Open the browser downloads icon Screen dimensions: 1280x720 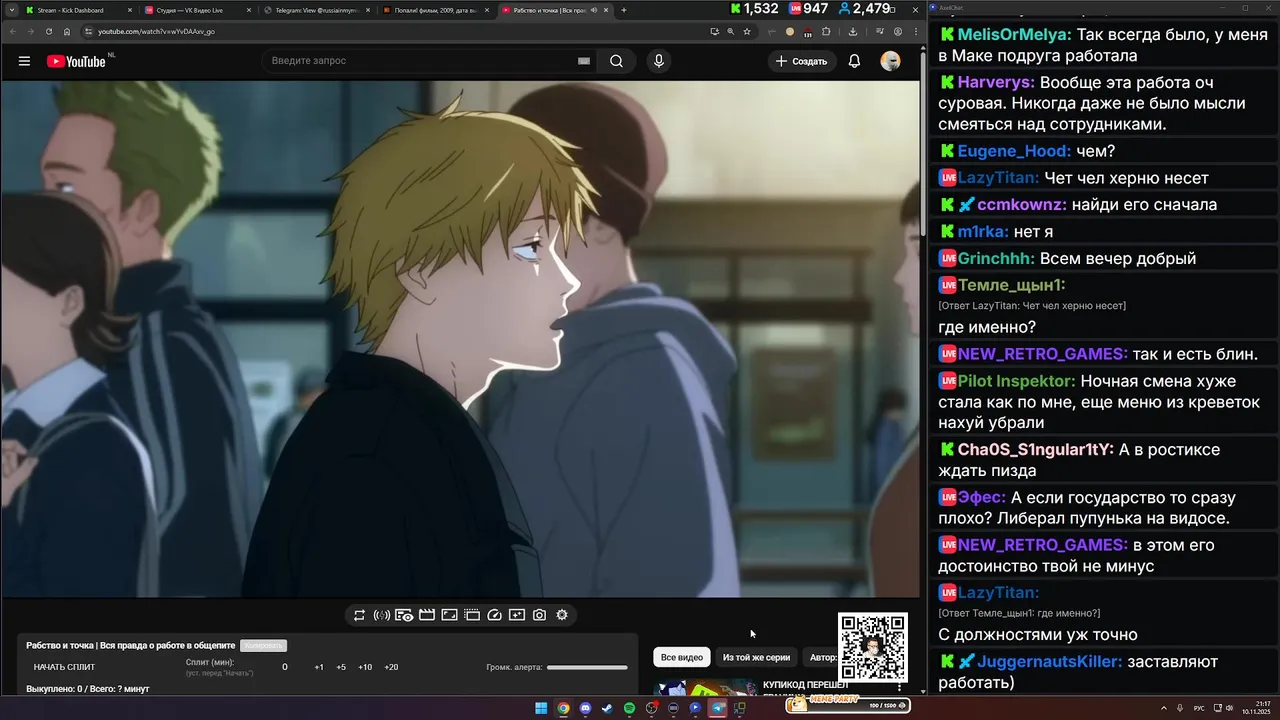(852, 31)
